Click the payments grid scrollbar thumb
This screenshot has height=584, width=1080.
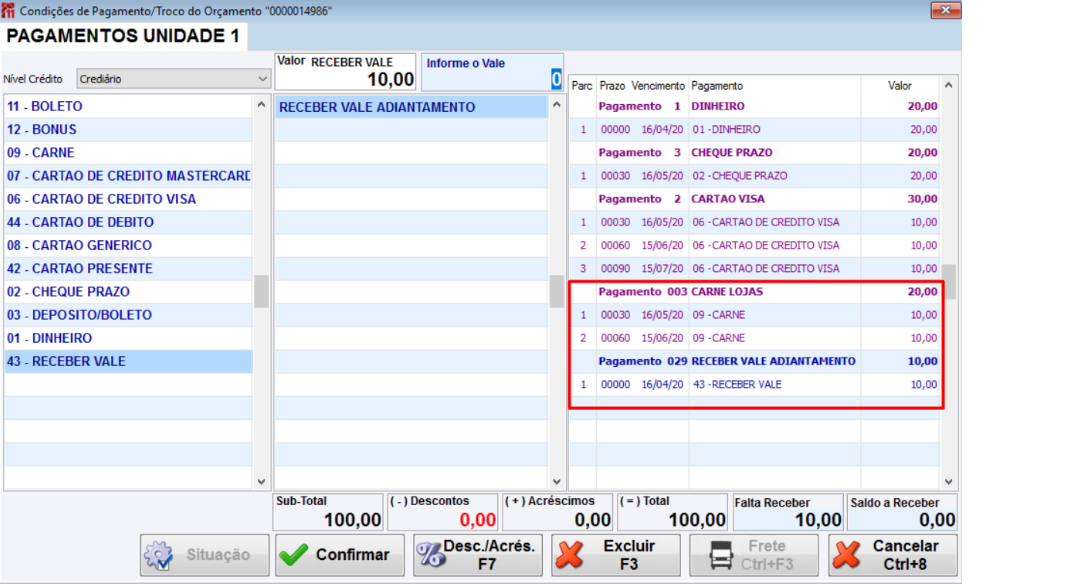948,282
